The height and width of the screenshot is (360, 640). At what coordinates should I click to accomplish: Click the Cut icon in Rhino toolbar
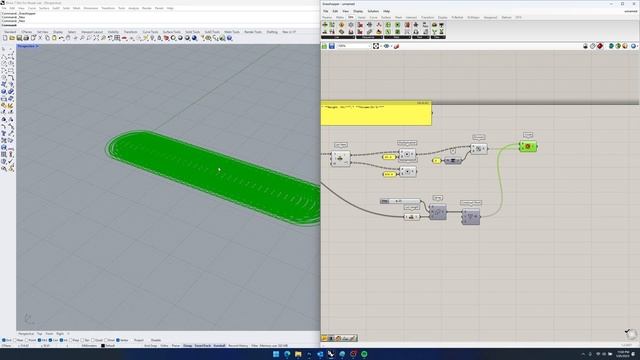click(x=40, y=38)
